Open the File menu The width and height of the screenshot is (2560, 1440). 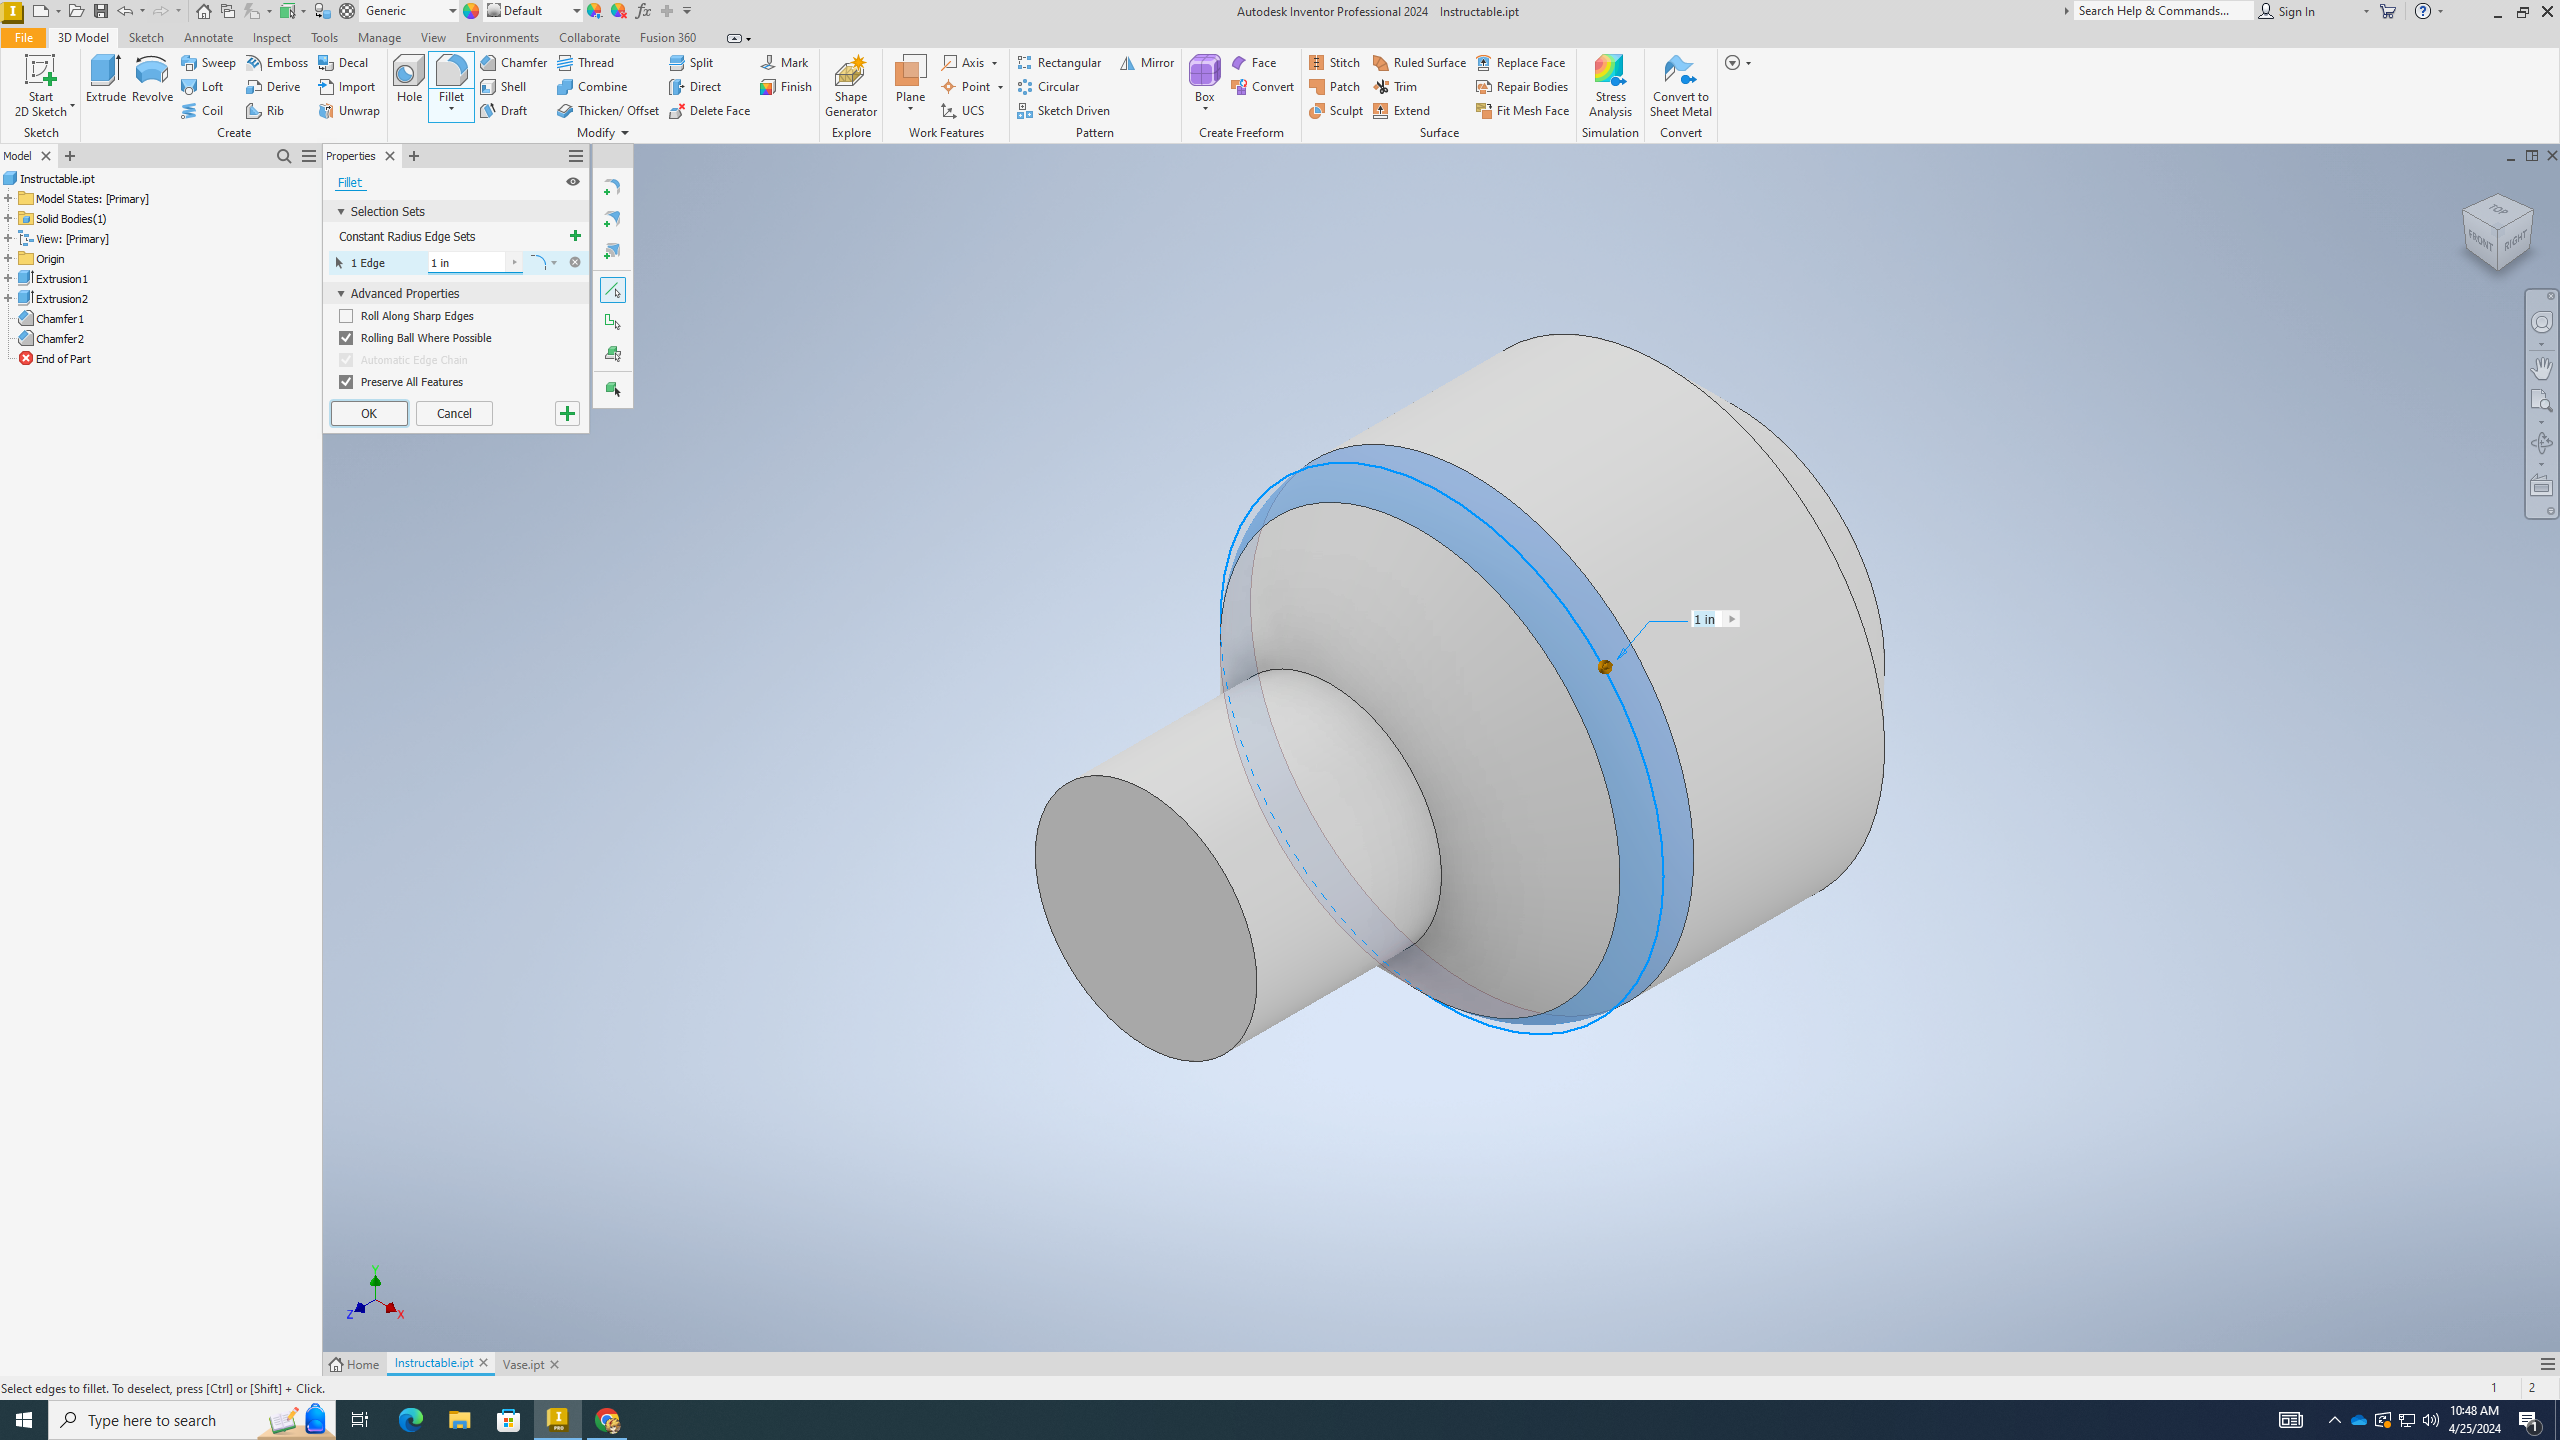(x=23, y=37)
